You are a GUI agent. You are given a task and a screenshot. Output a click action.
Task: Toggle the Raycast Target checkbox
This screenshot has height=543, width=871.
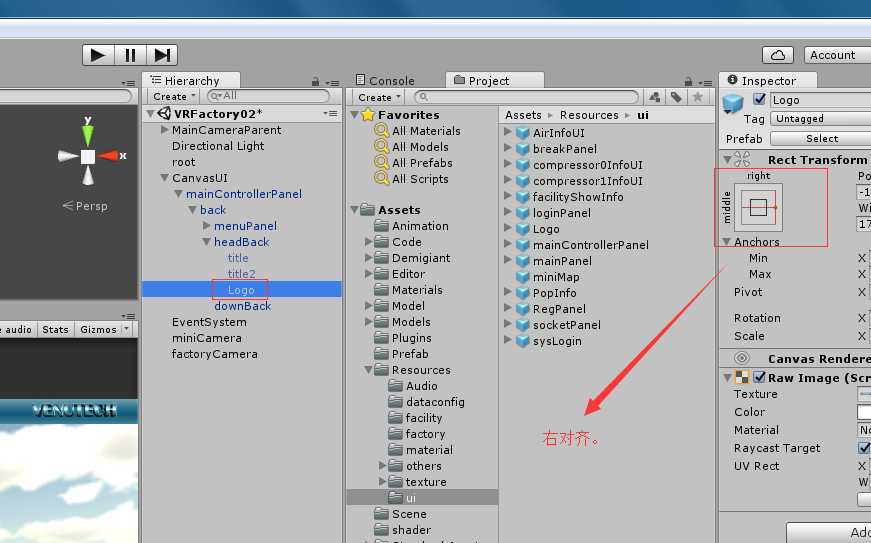pos(864,448)
